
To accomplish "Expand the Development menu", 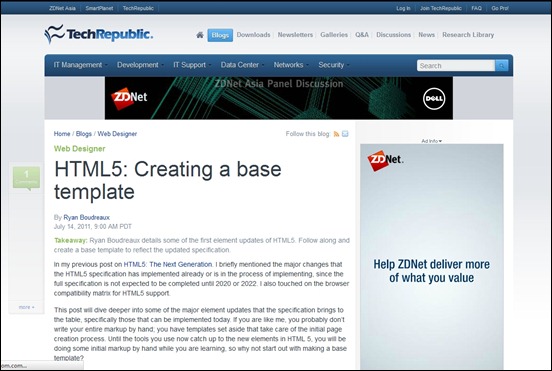I will 140,65.
